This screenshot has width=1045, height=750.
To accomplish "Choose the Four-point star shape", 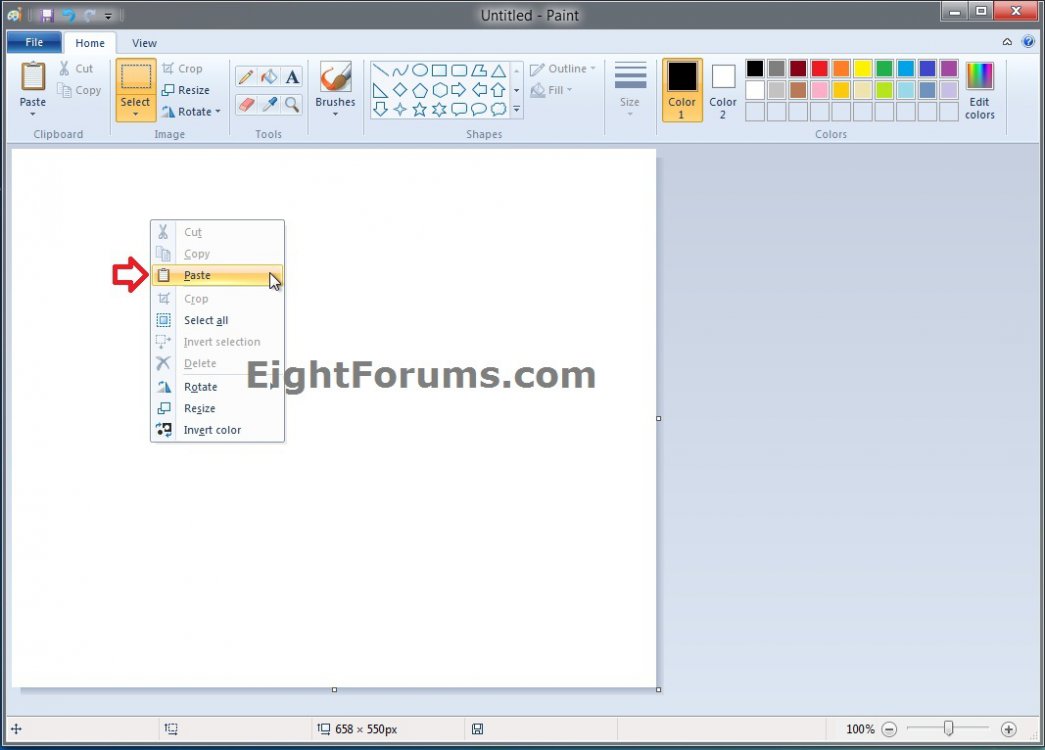I will click(x=400, y=109).
